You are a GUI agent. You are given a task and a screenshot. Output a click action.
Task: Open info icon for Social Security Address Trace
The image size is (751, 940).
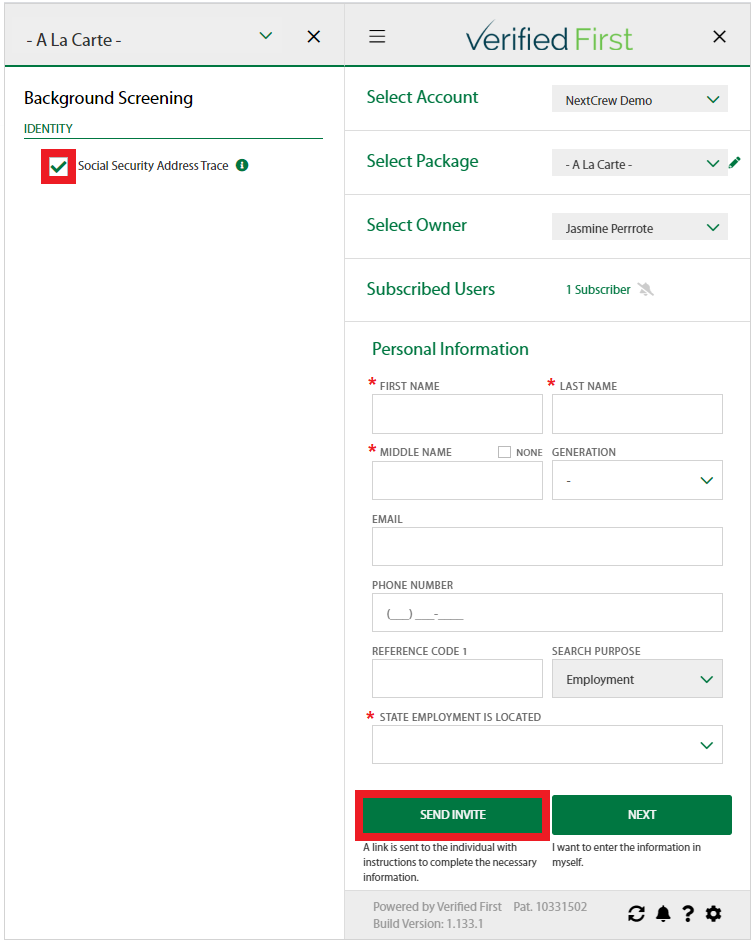pyautogui.click(x=242, y=165)
